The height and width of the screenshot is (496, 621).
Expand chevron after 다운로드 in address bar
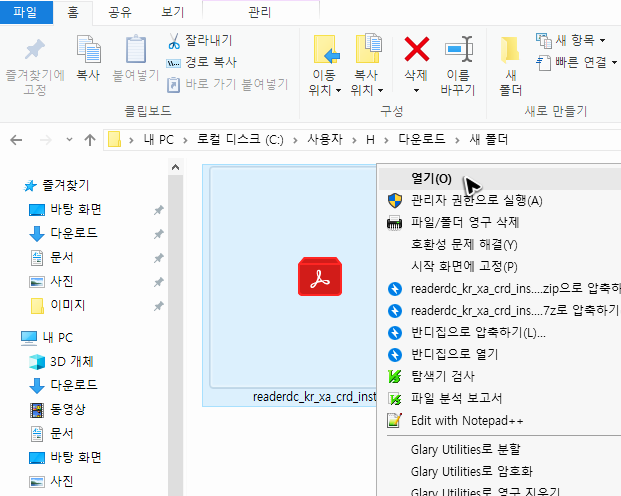click(x=457, y=140)
